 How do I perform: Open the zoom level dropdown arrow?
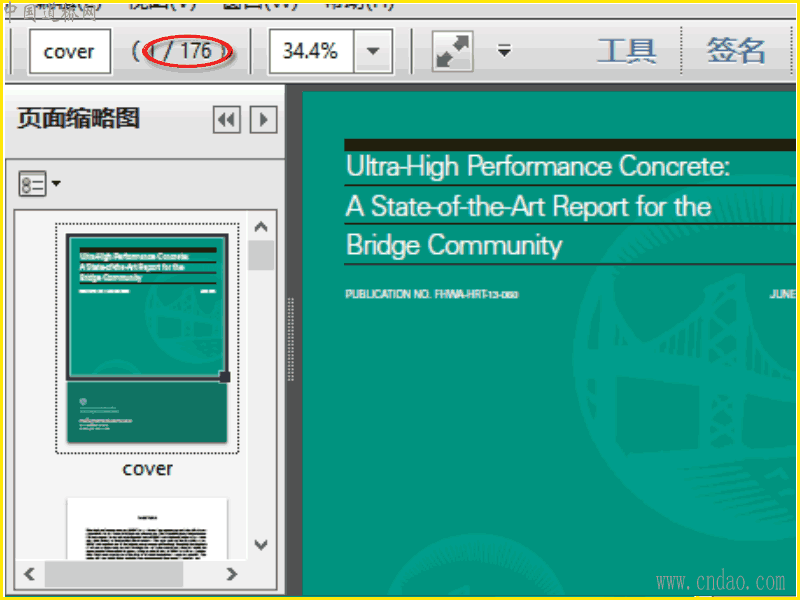(373, 52)
